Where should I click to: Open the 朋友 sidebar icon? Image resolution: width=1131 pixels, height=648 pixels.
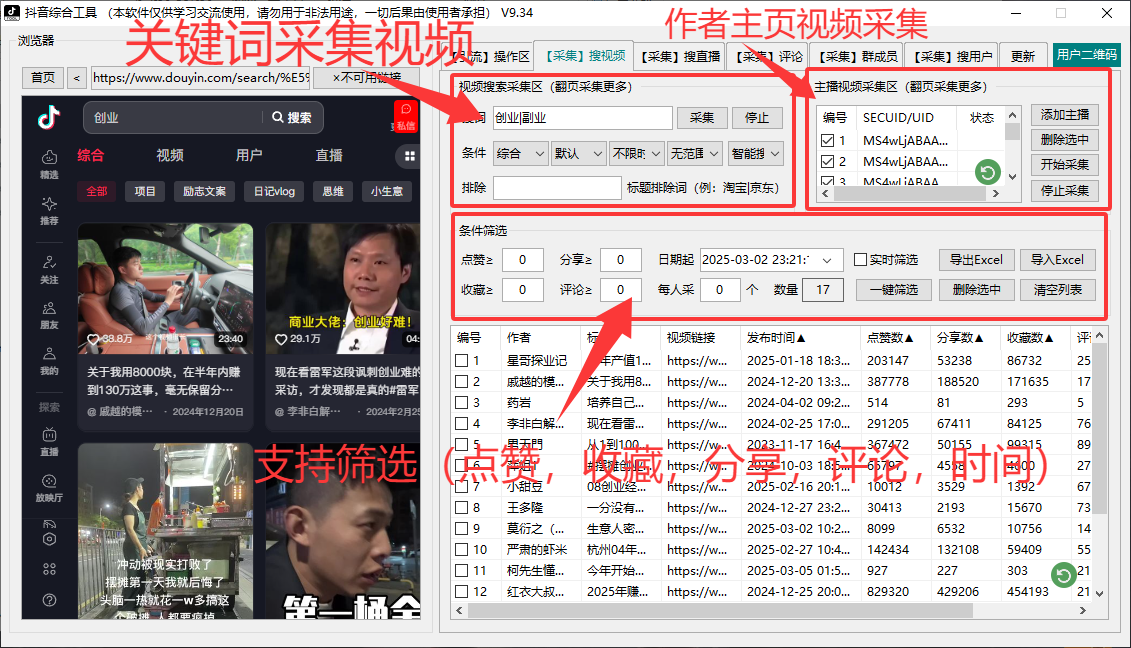[49, 314]
